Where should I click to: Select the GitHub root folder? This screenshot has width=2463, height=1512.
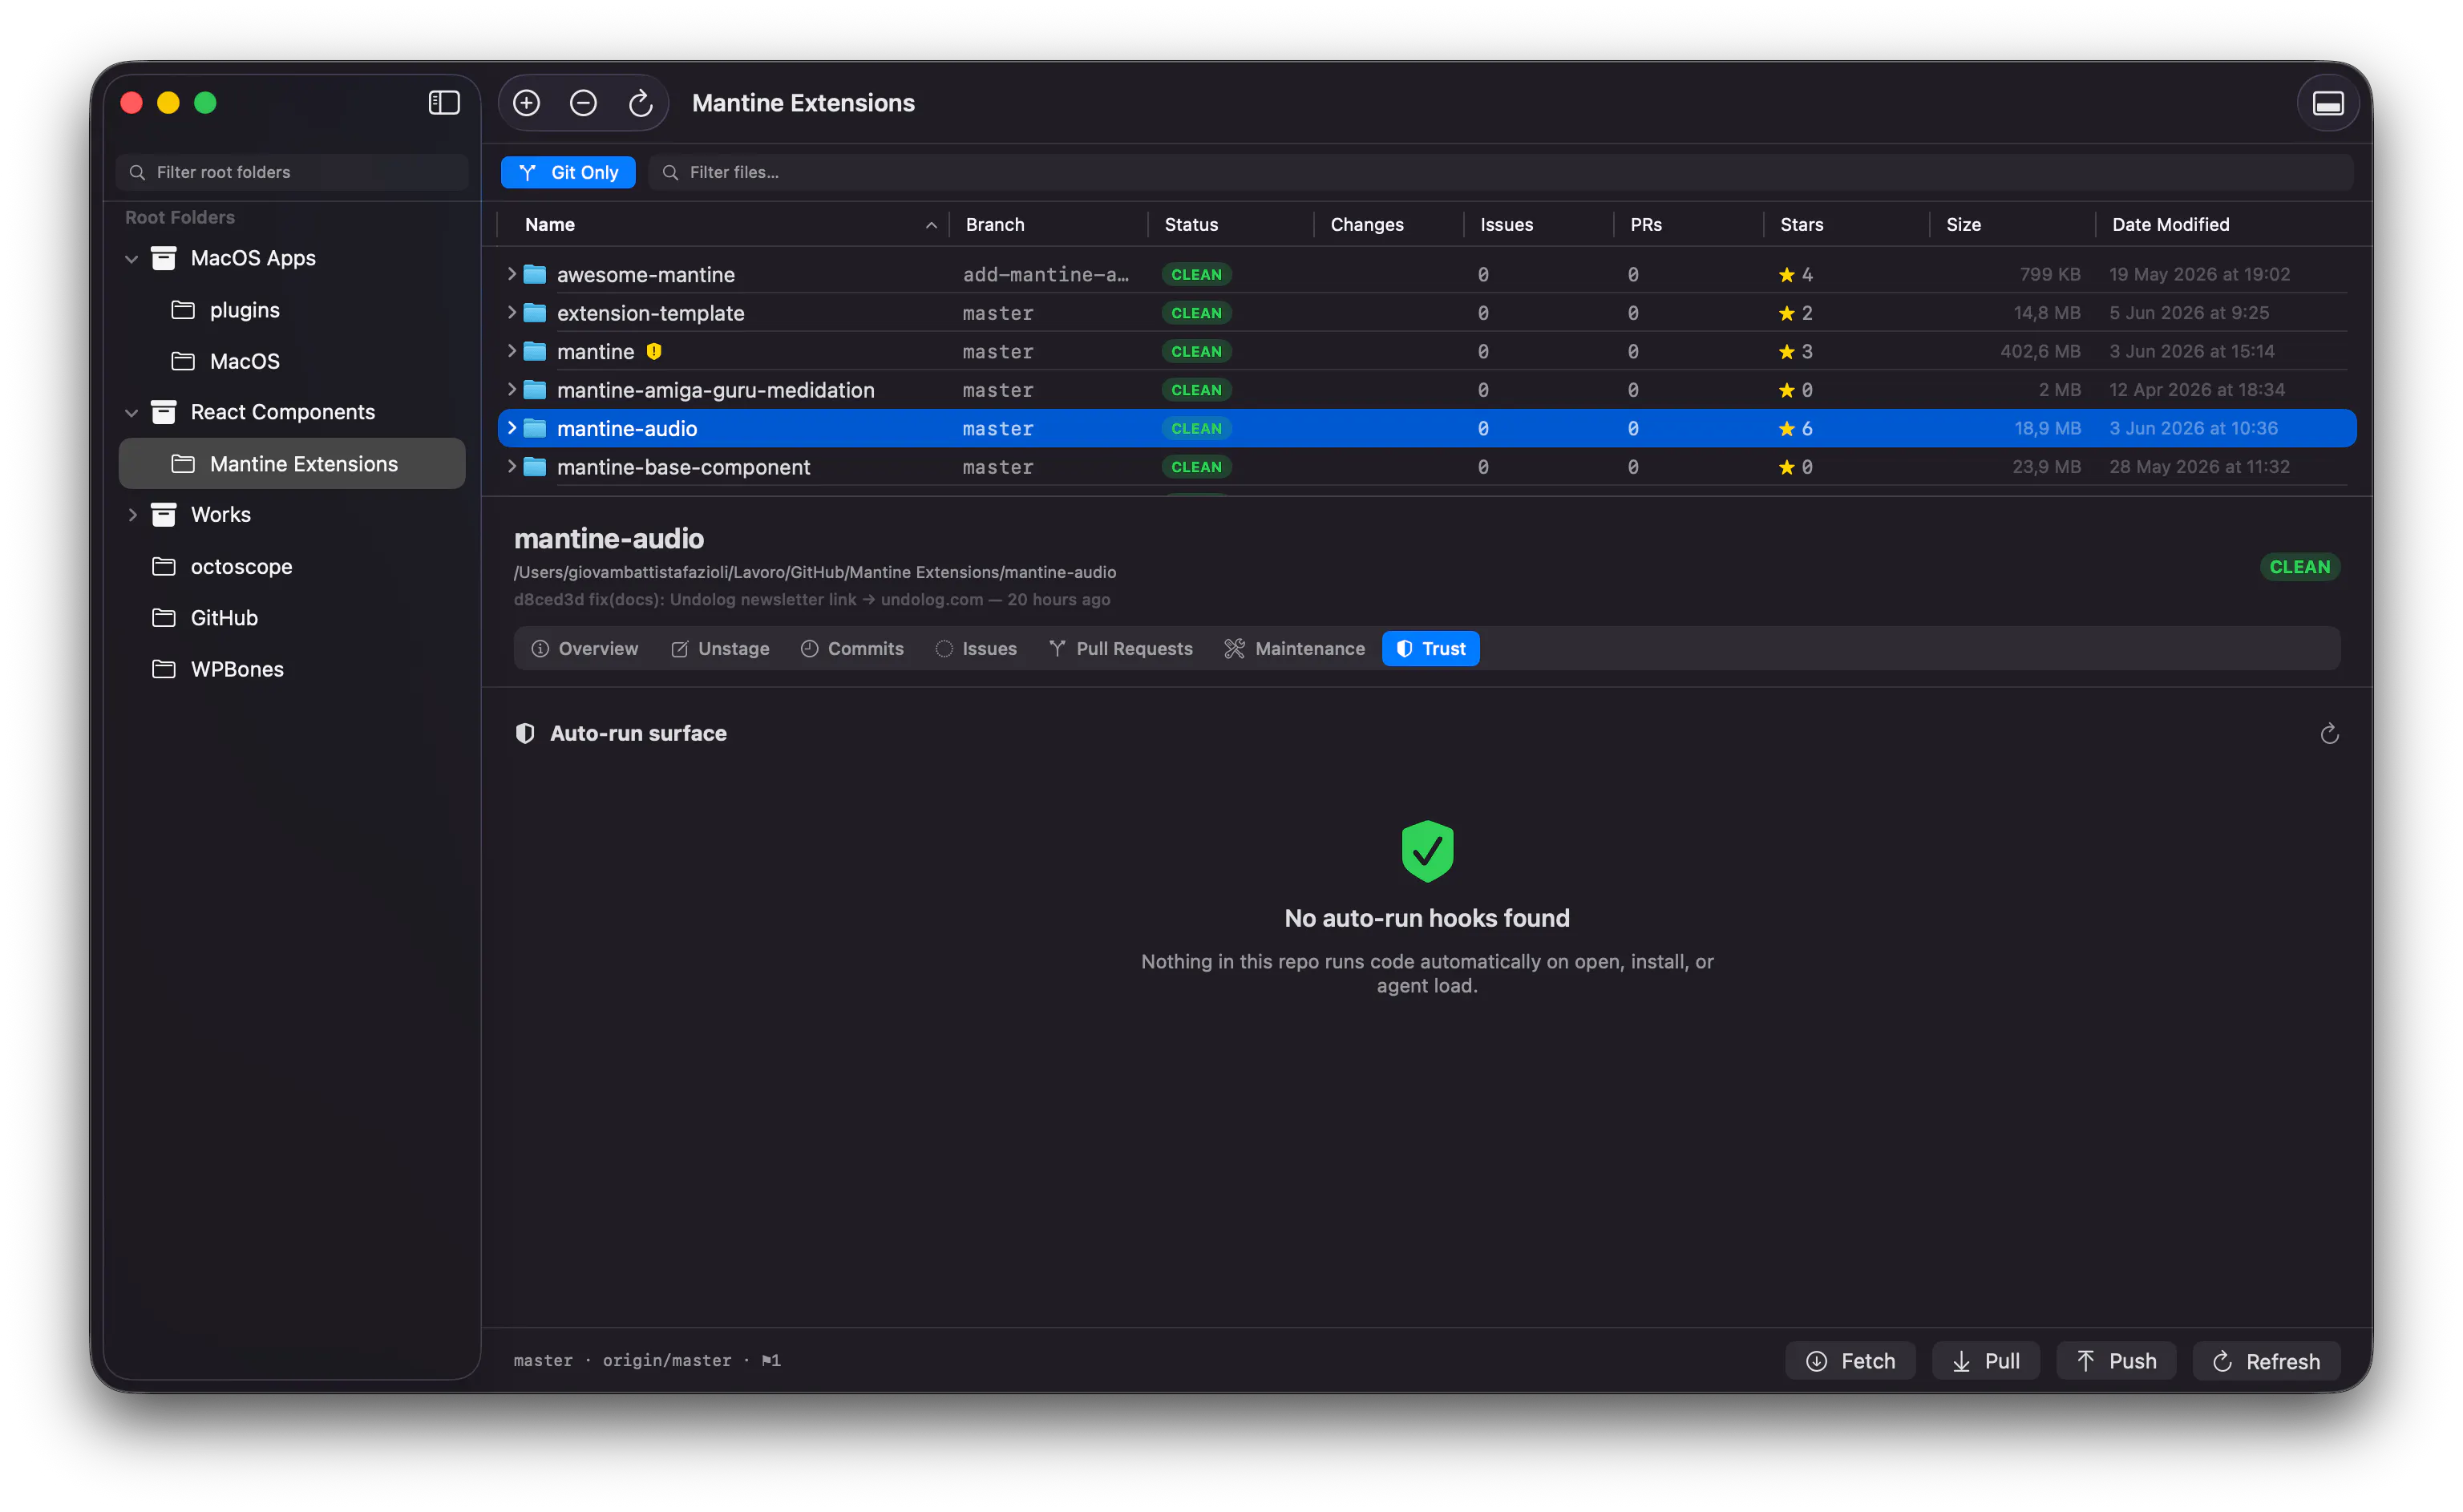pos(292,618)
